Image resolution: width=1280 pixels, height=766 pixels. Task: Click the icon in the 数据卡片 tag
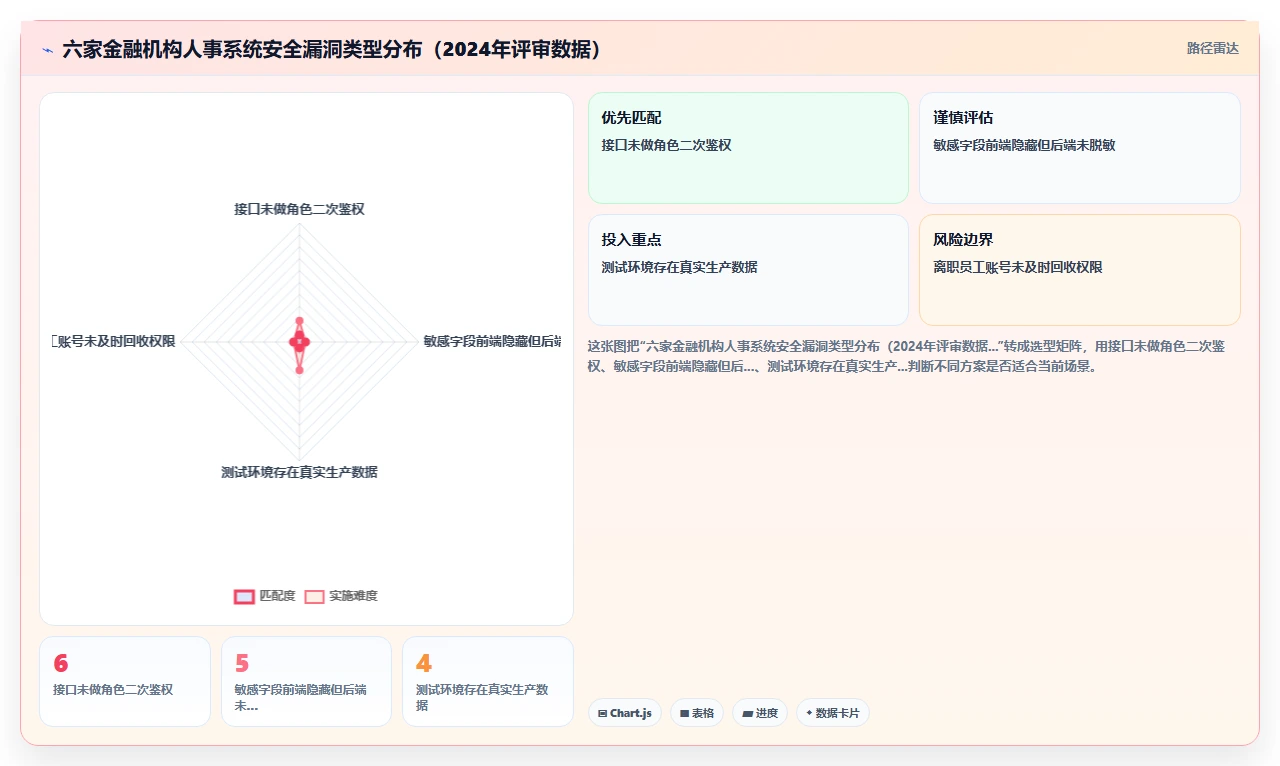click(809, 713)
